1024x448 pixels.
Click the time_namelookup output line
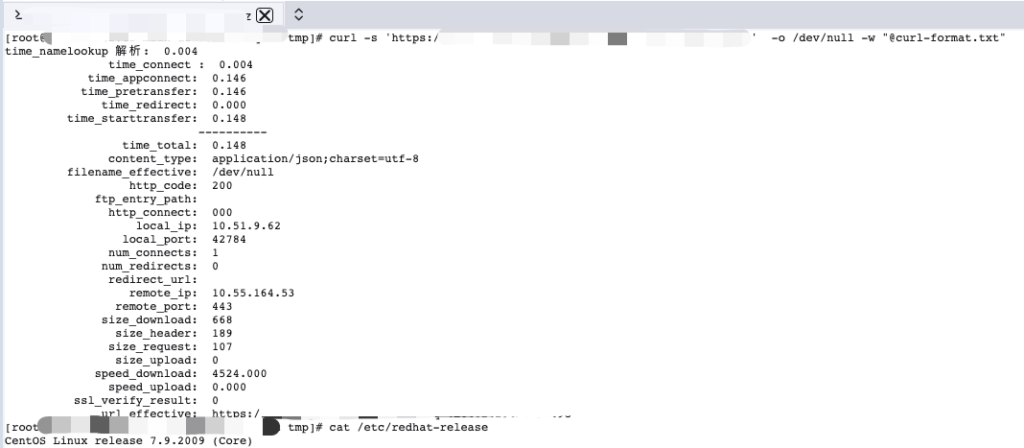[101, 51]
